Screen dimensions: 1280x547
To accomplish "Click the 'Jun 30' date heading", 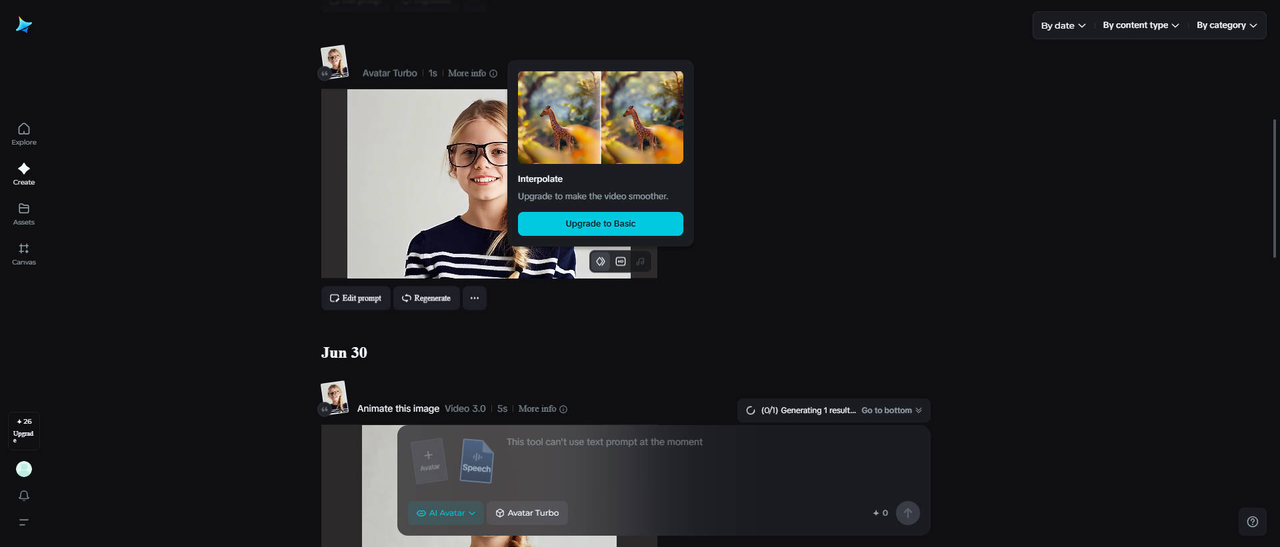I will pyautogui.click(x=344, y=353).
